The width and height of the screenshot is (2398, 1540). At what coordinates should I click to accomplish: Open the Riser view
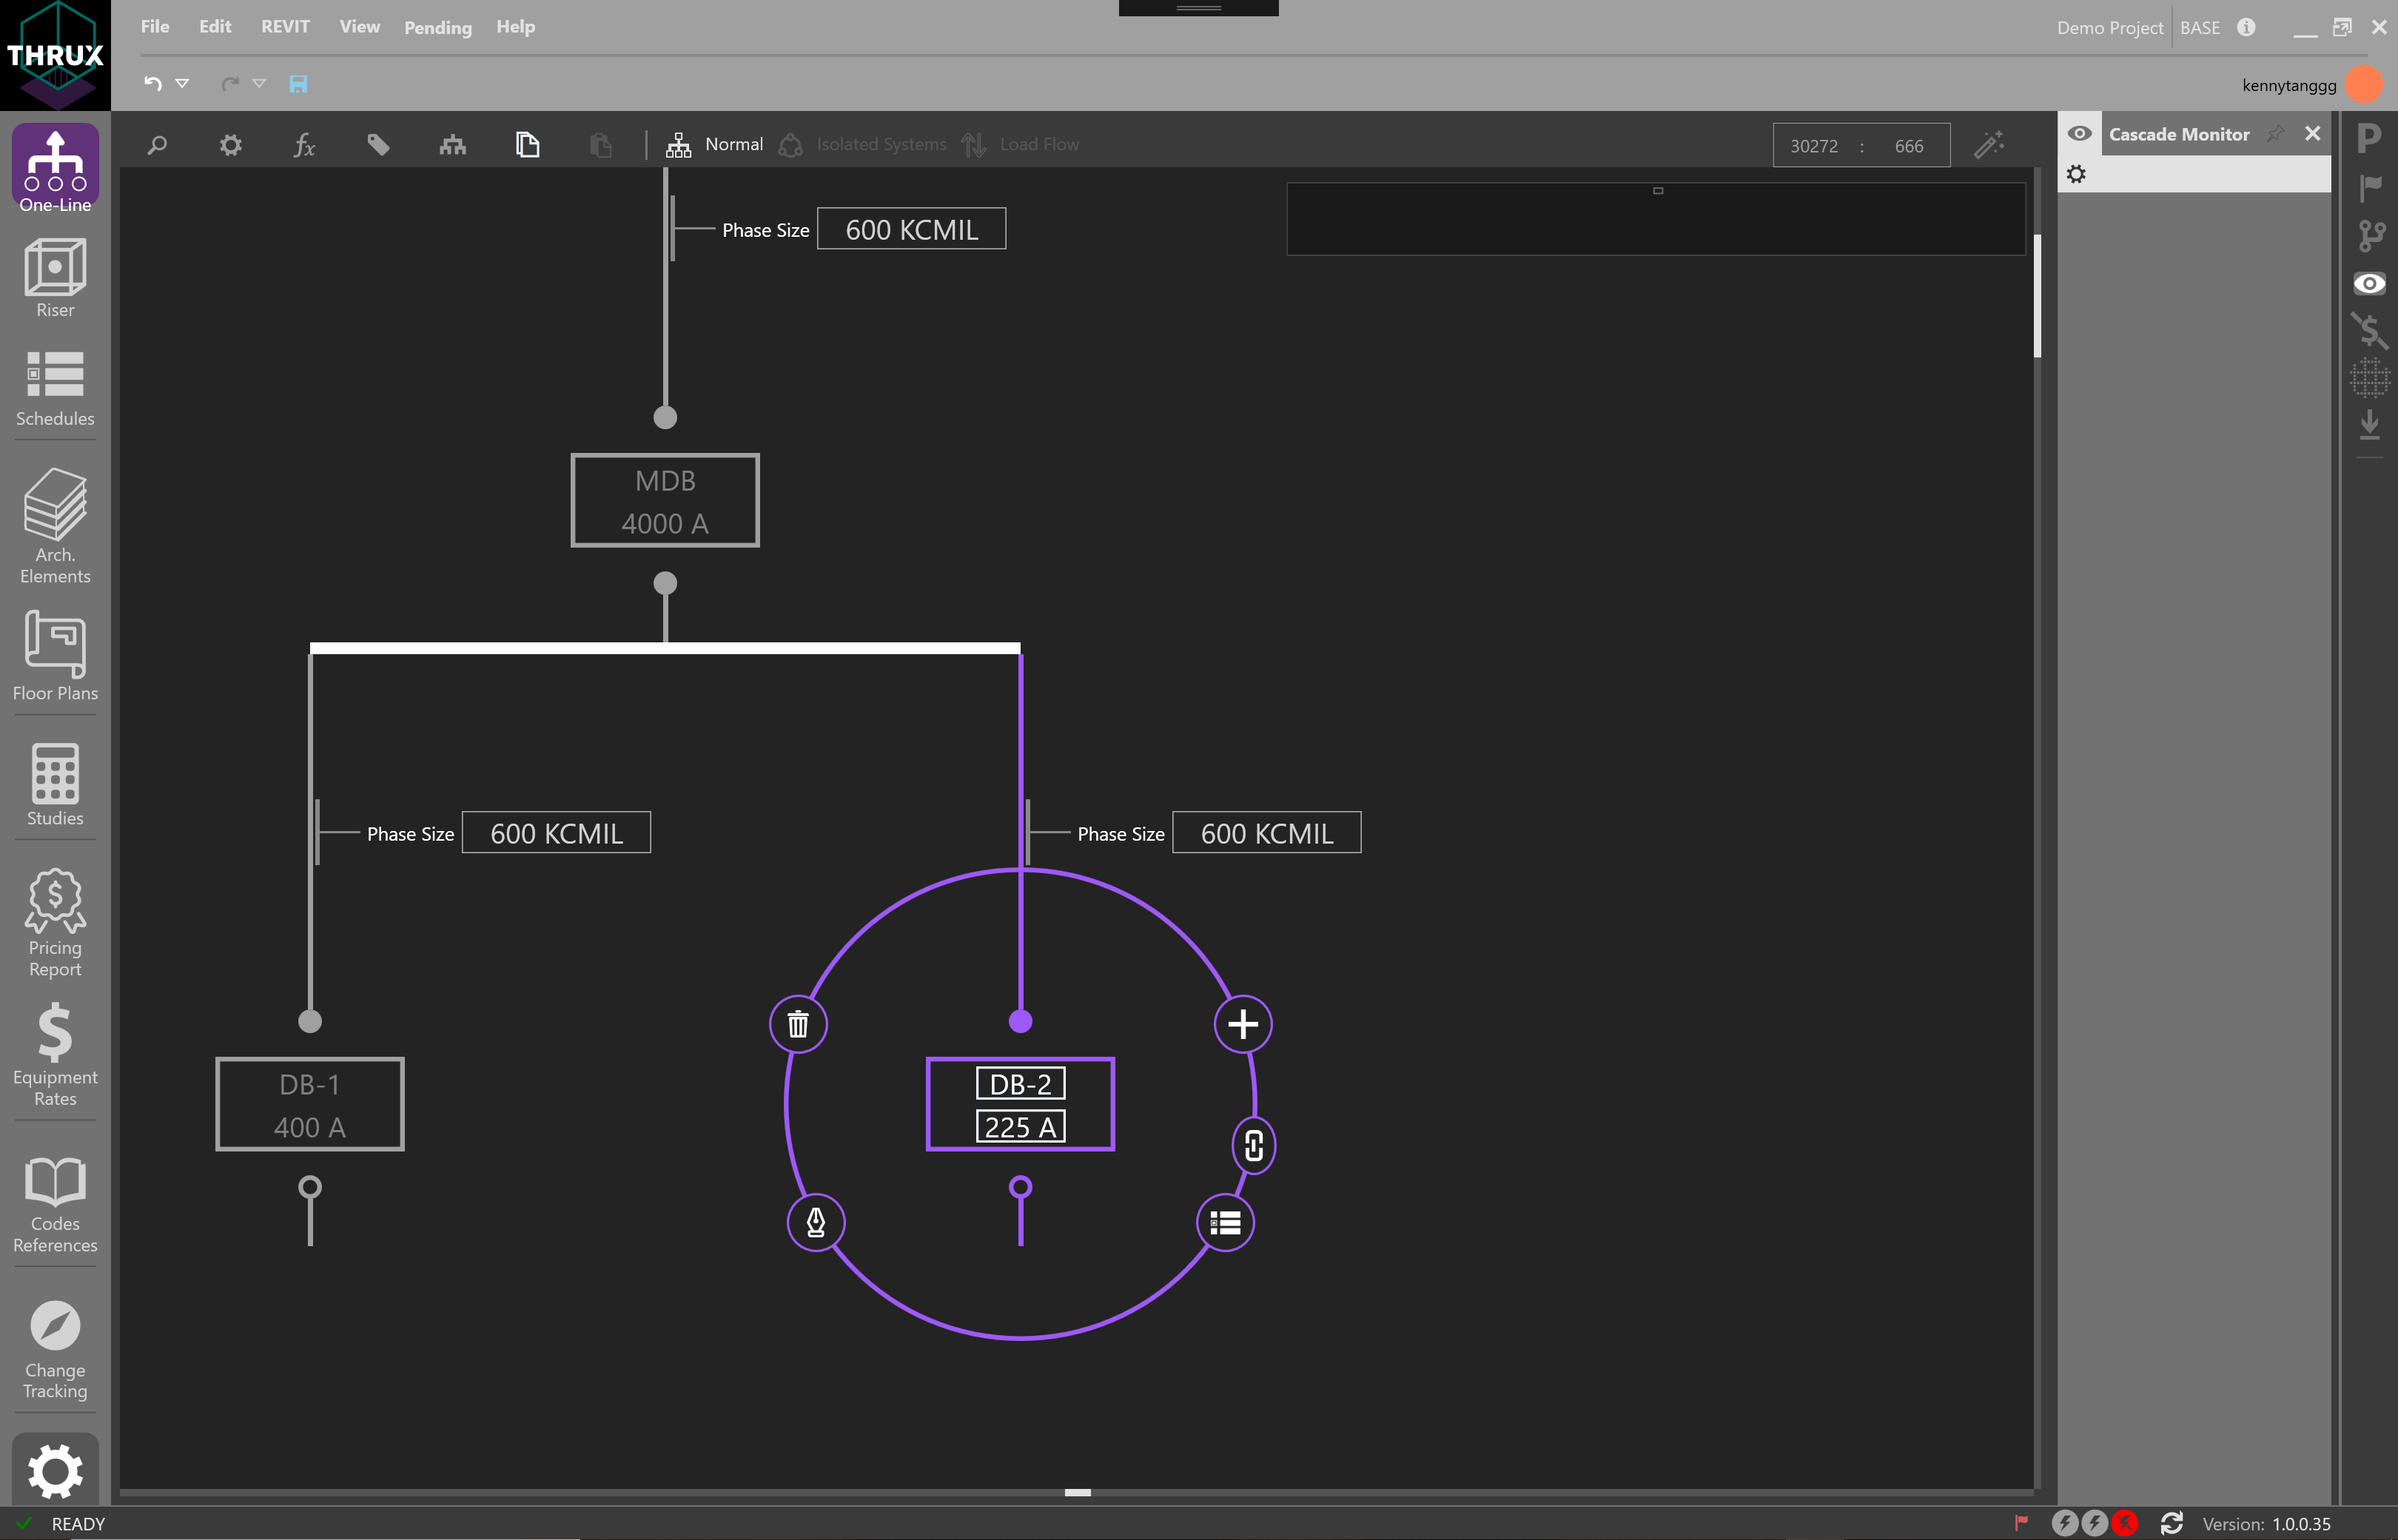point(54,278)
